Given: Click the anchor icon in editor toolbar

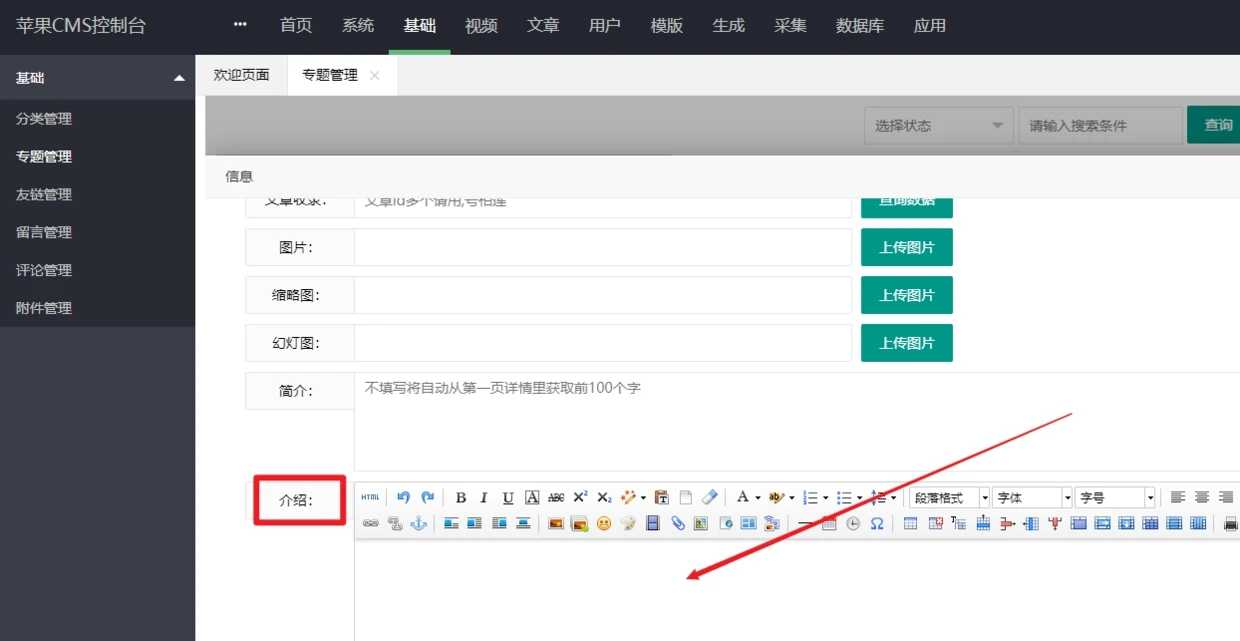Looking at the screenshot, I should [419, 523].
